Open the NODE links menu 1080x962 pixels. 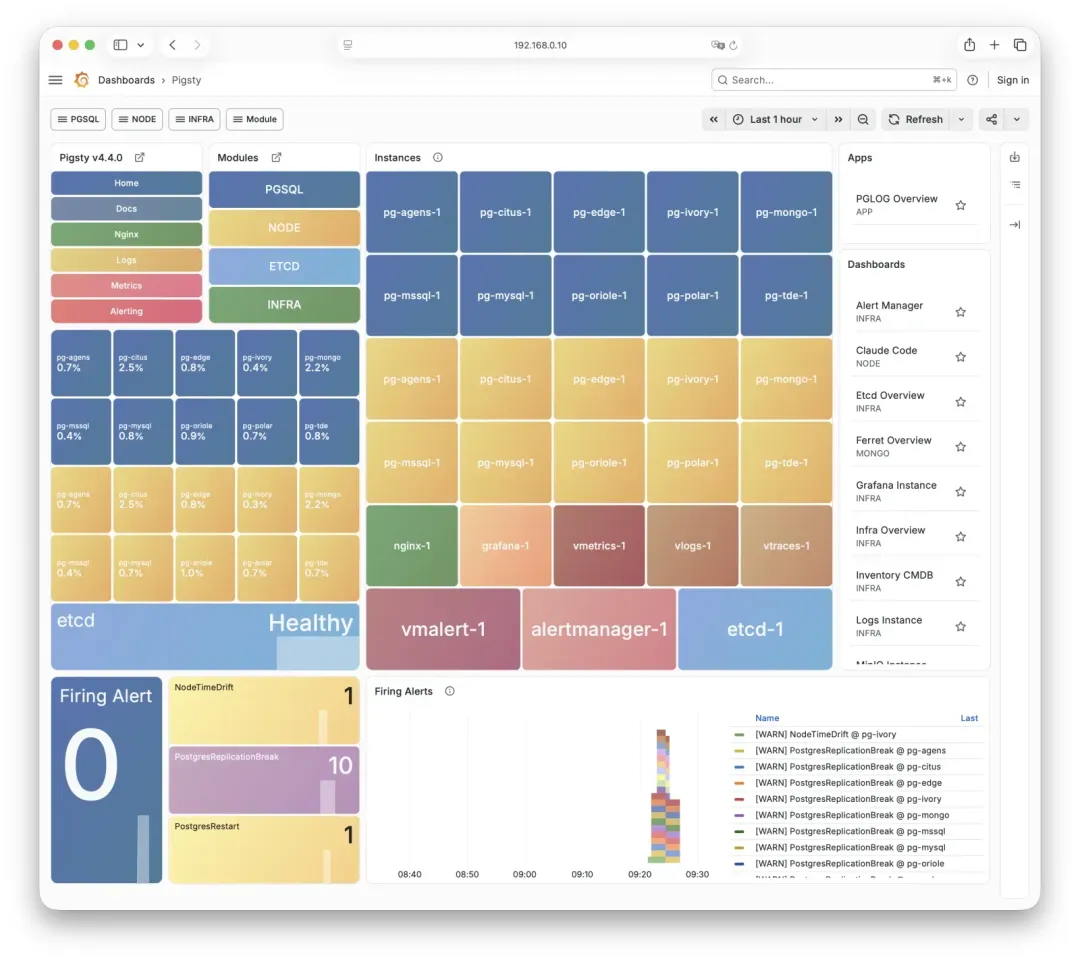(137, 119)
